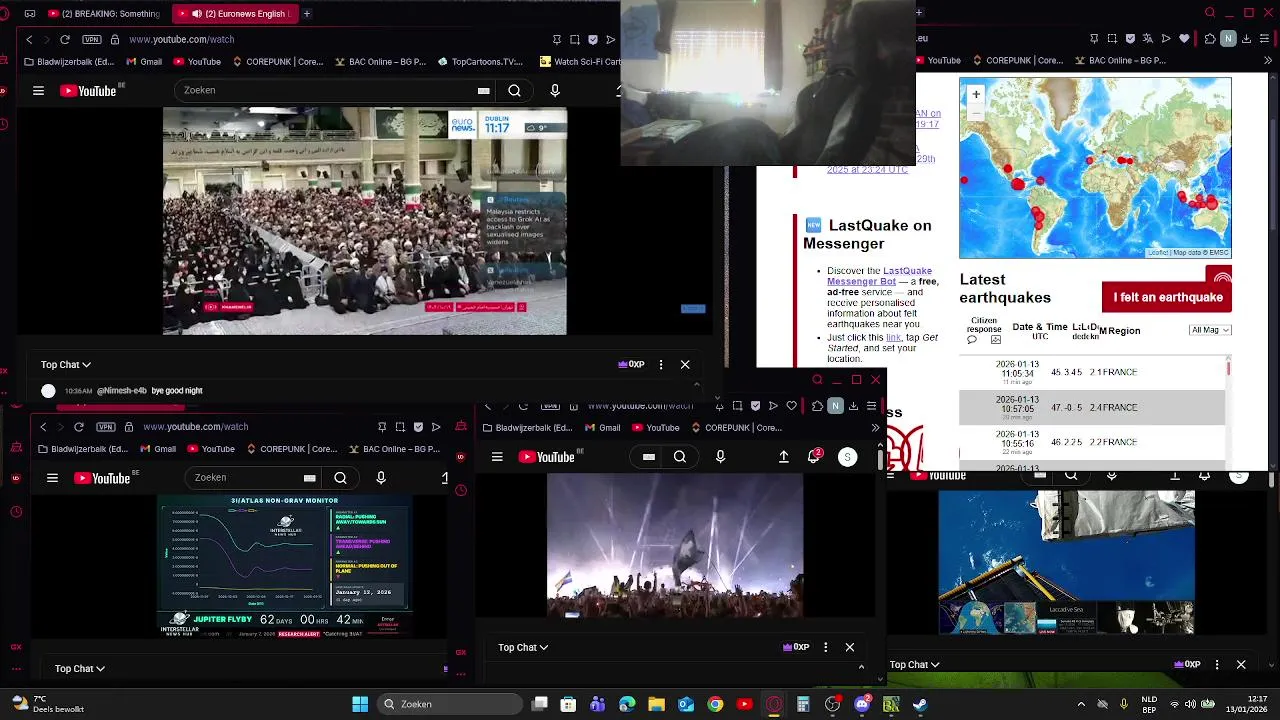The width and height of the screenshot is (1280, 720).
Task: Click create upload icon in concert YouTube window
Action: [x=783, y=457]
